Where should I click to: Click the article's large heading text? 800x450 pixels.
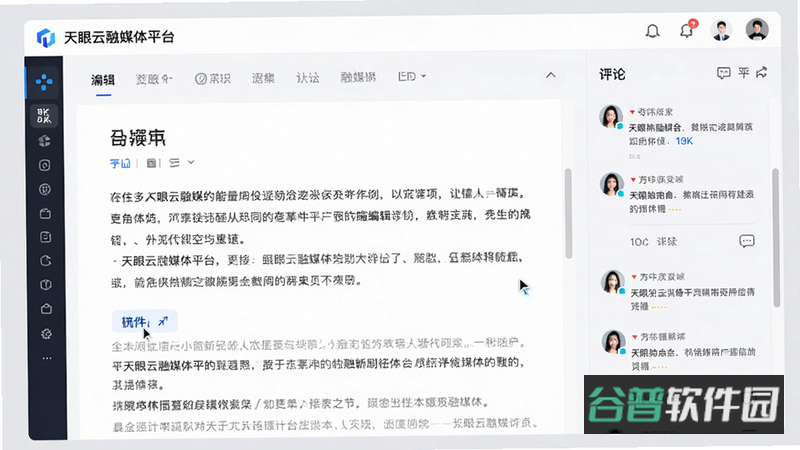coord(138,138)
